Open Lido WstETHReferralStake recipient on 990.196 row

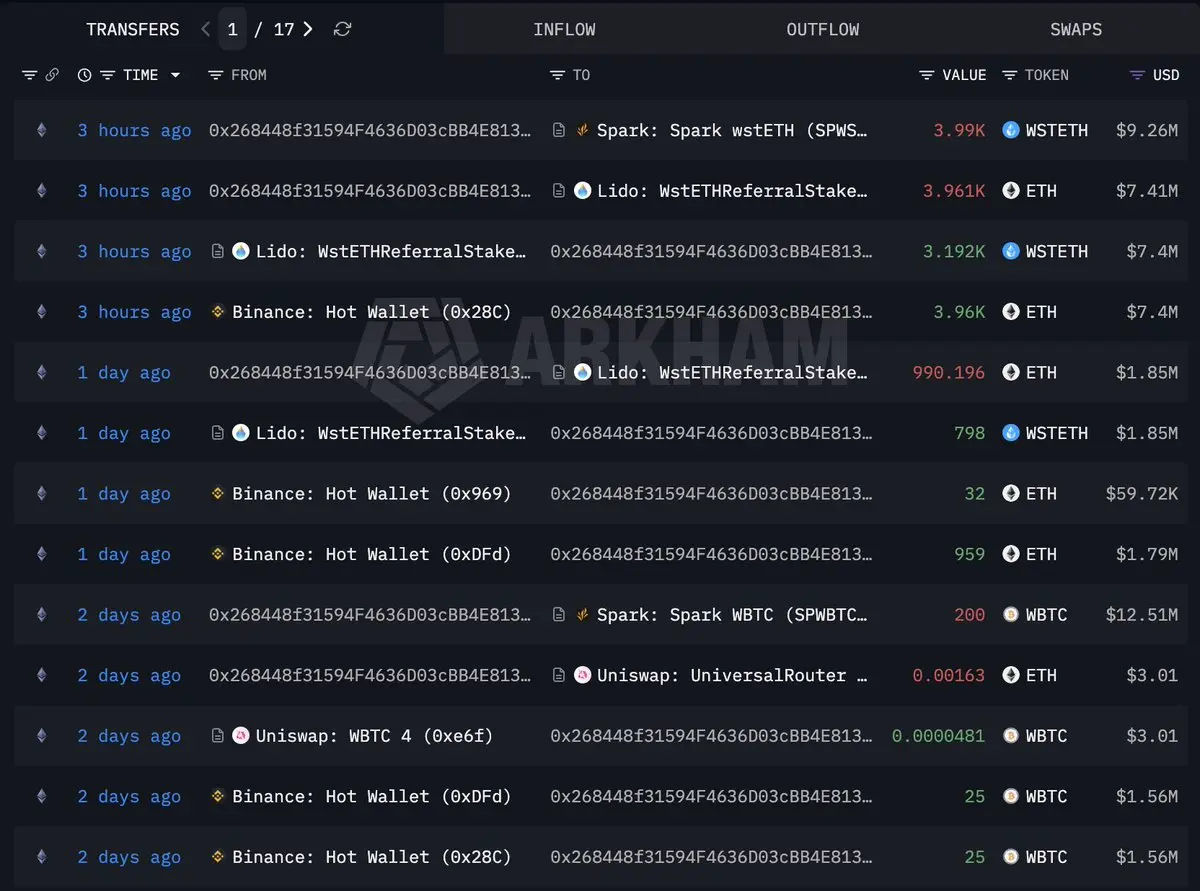[732, 372]
